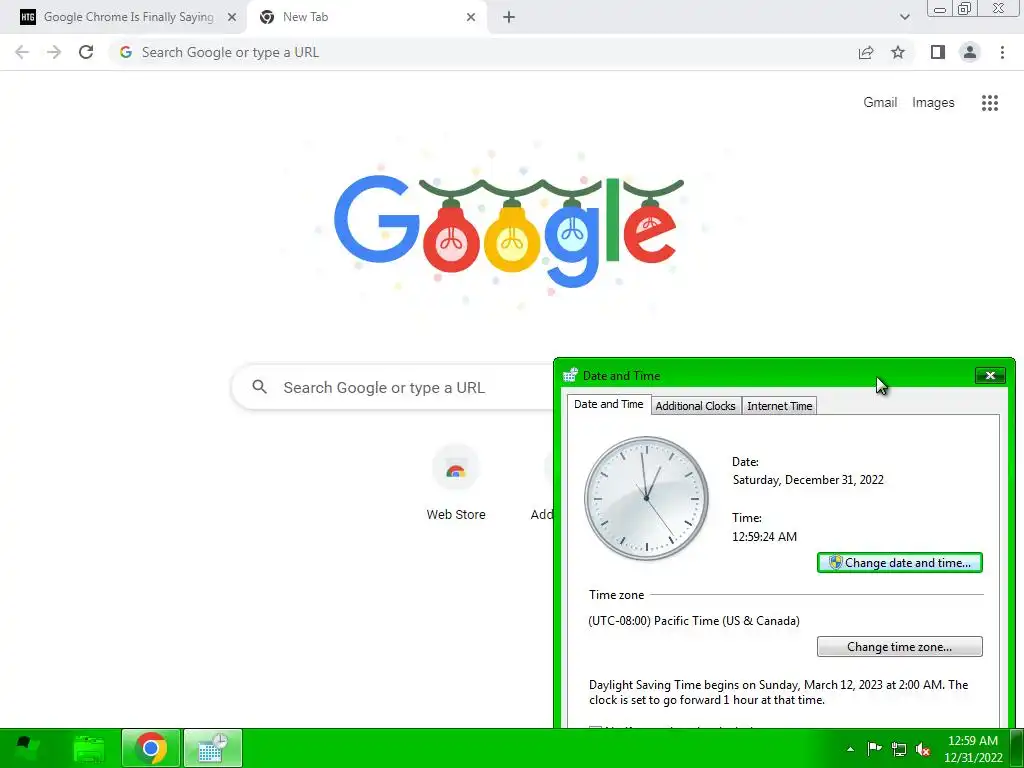Click the muted volume tray icon
This screenshot has height=768, width=1024.
coord(923,749)
